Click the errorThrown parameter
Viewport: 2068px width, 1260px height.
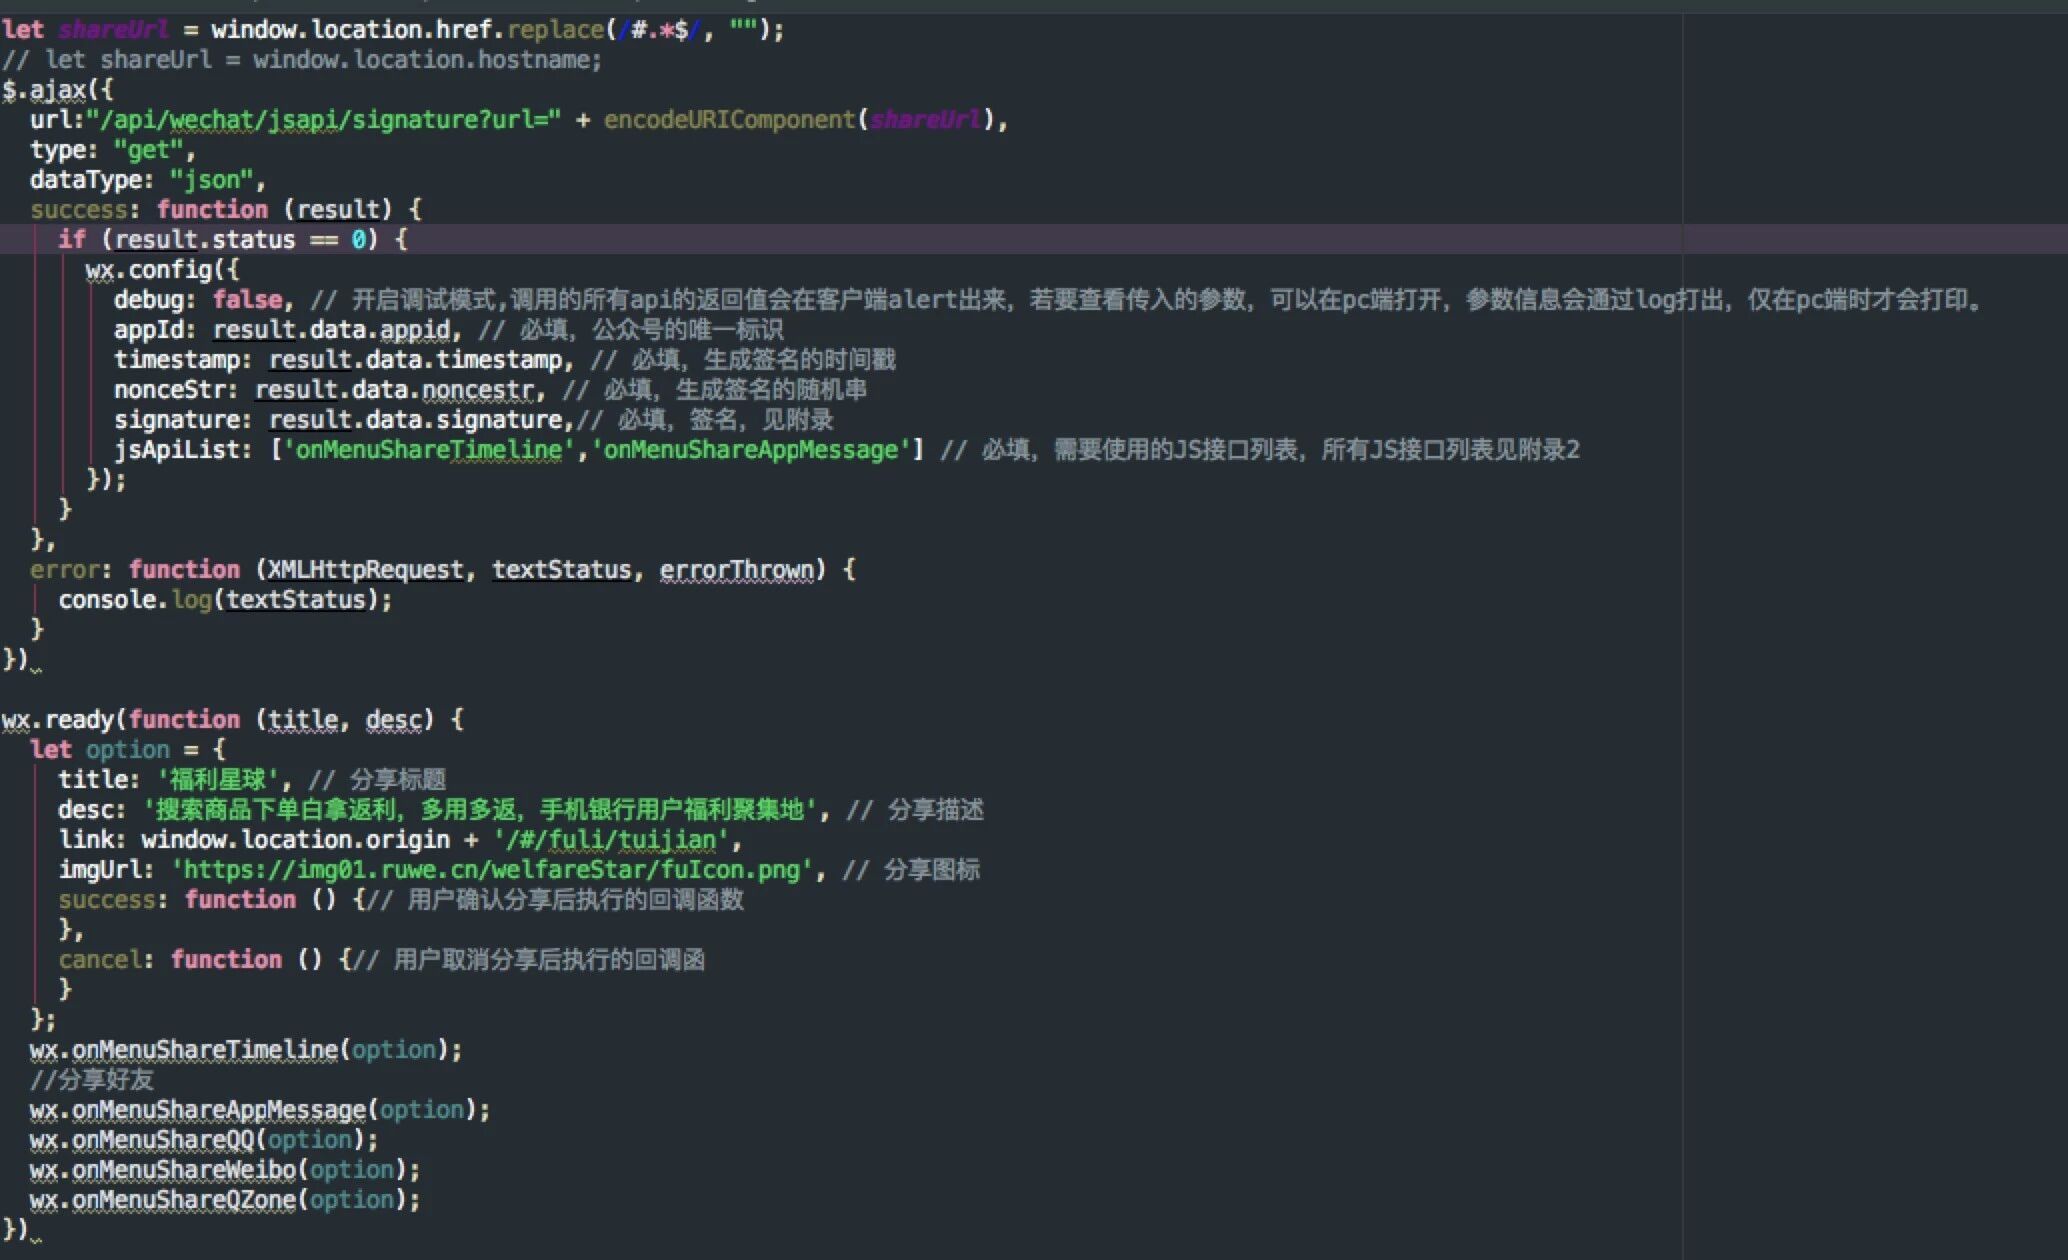point(737,570)
